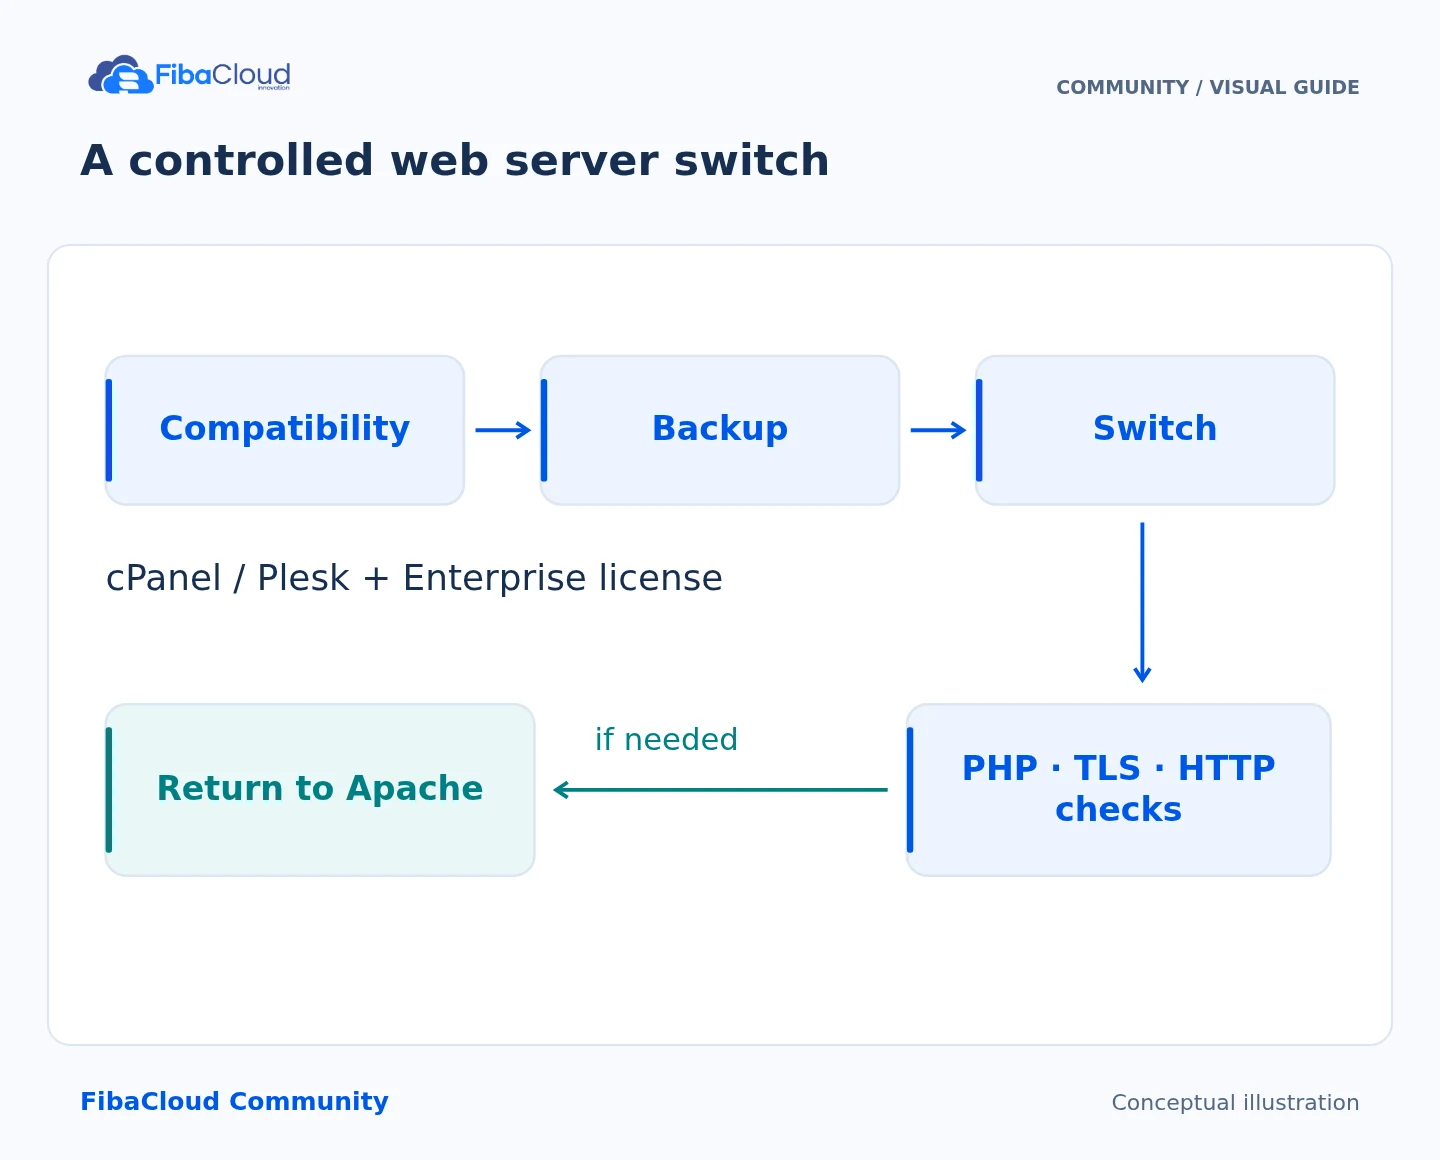Click the 'if needed' label

[x=666, y=740]
